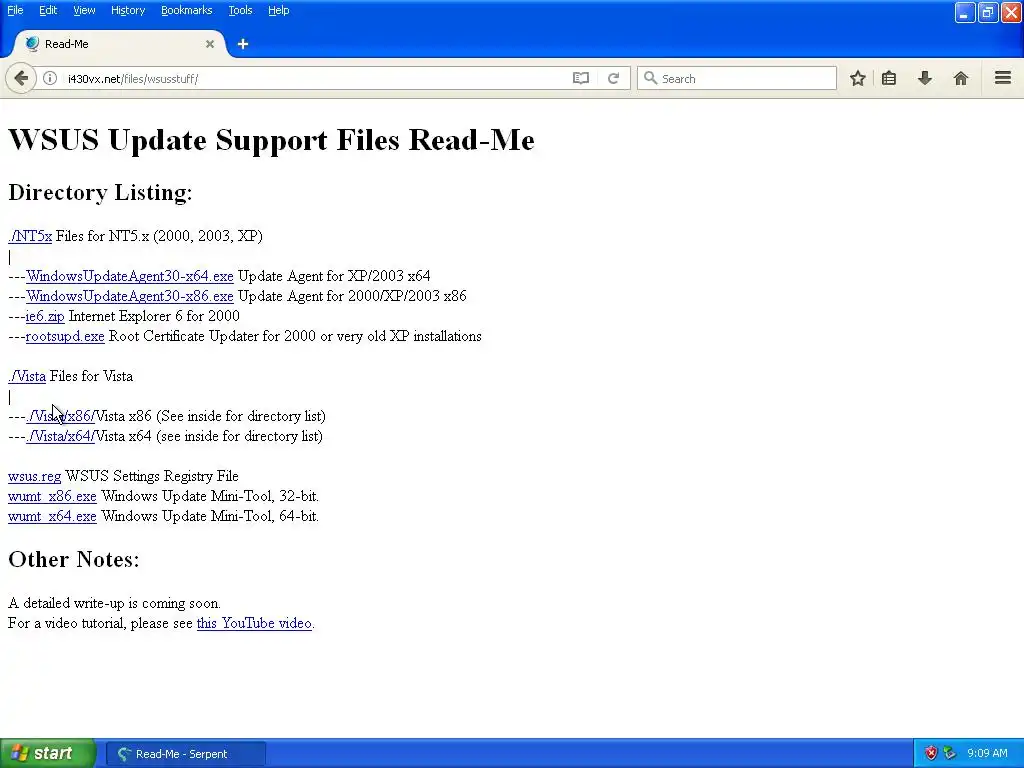The image size is (1024, 768).
Task: Download WindowsUpdateAgent30-x86.exe
Action: tap(130, 296)
